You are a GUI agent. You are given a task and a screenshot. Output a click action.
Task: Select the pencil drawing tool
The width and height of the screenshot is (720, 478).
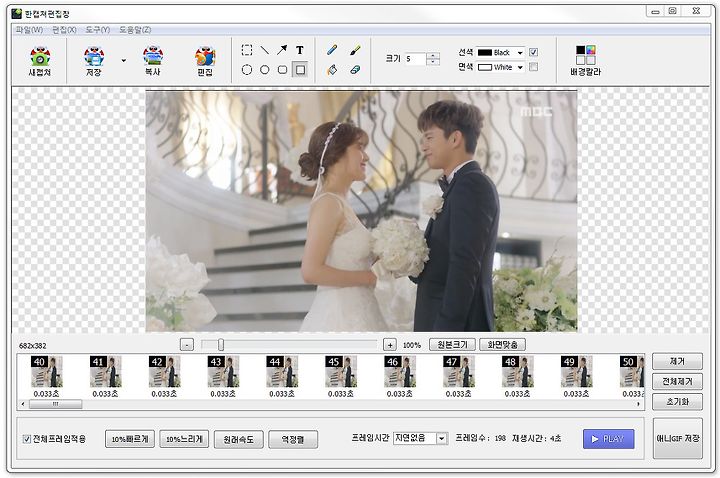(x=332, y=50)
